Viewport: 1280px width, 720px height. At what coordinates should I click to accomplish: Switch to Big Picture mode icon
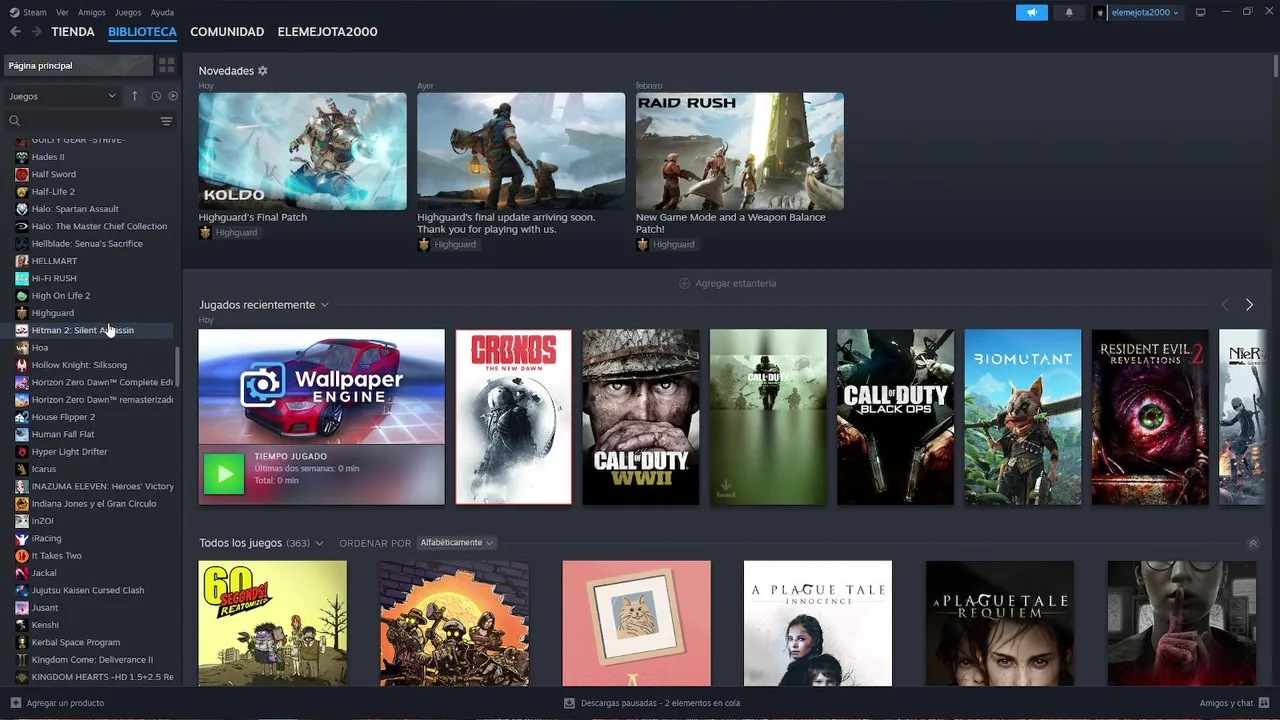tap(1201, 12)
